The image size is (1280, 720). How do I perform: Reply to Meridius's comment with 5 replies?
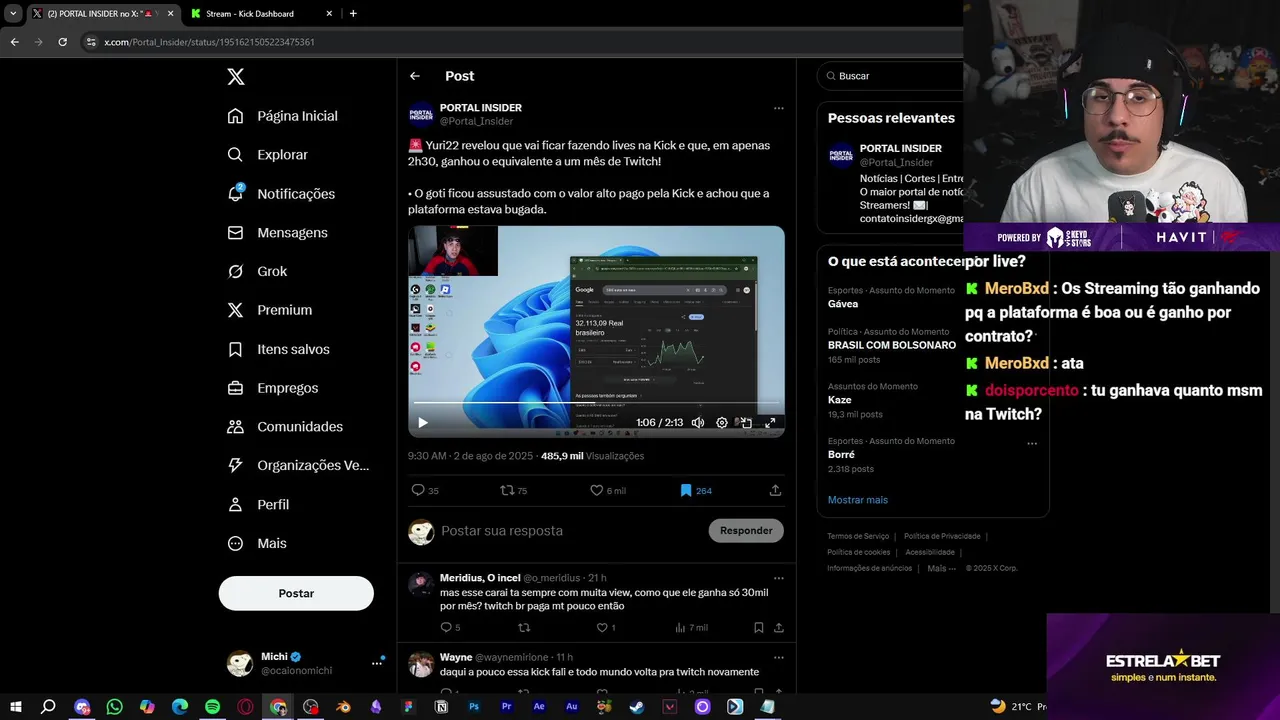pyautogui.click(x=450, y=628)
